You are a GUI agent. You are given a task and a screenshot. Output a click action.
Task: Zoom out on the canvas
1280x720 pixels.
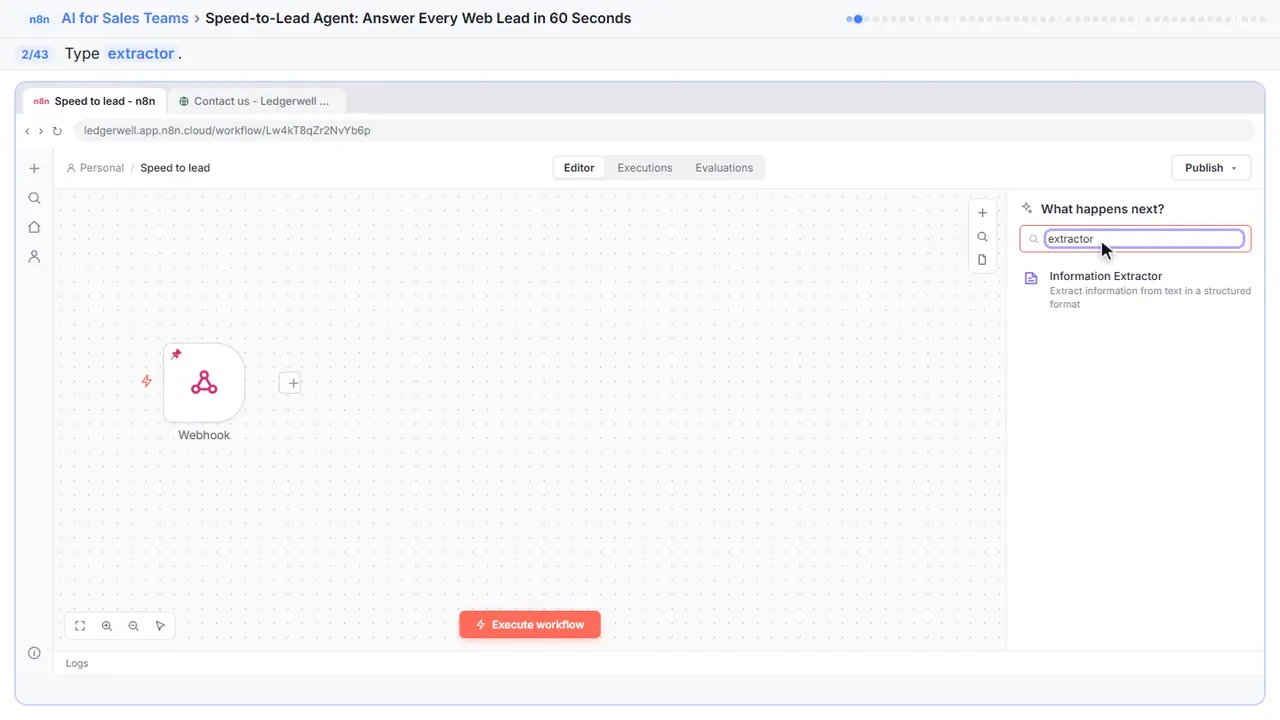coord(134,626)
